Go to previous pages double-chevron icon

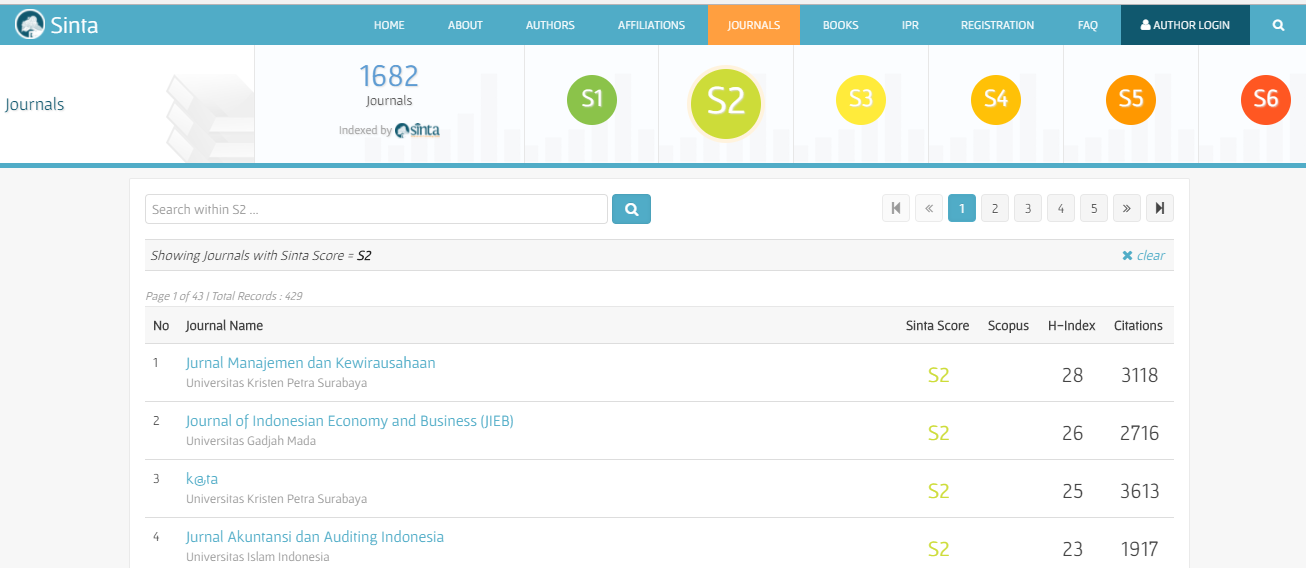pos(928,208)
